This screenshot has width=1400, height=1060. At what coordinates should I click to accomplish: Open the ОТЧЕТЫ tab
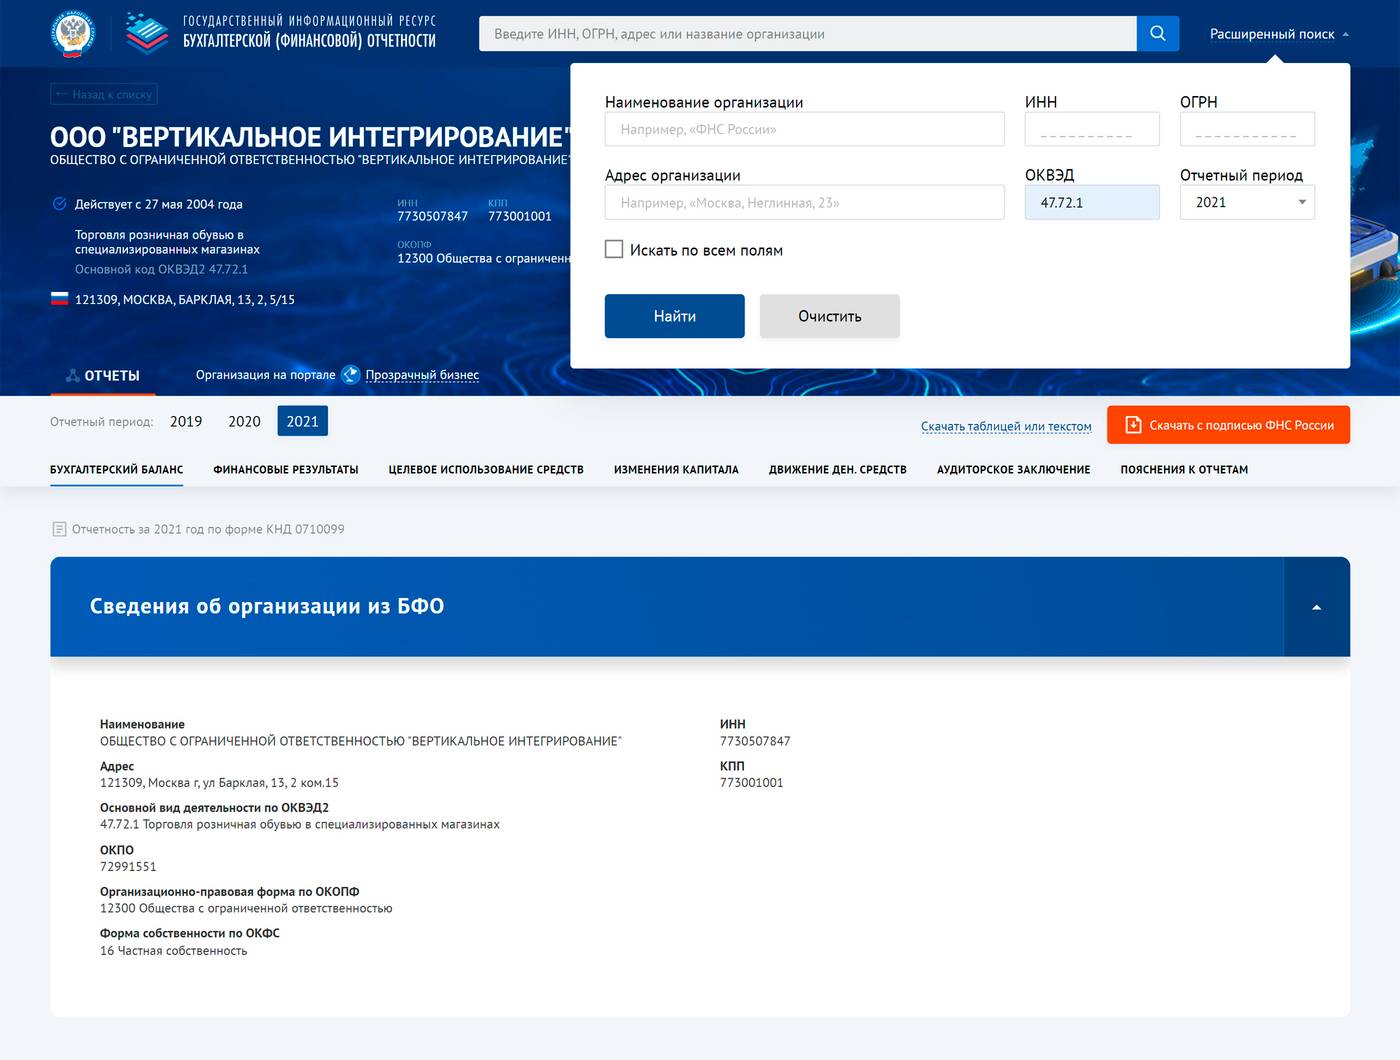coord(103,376)
